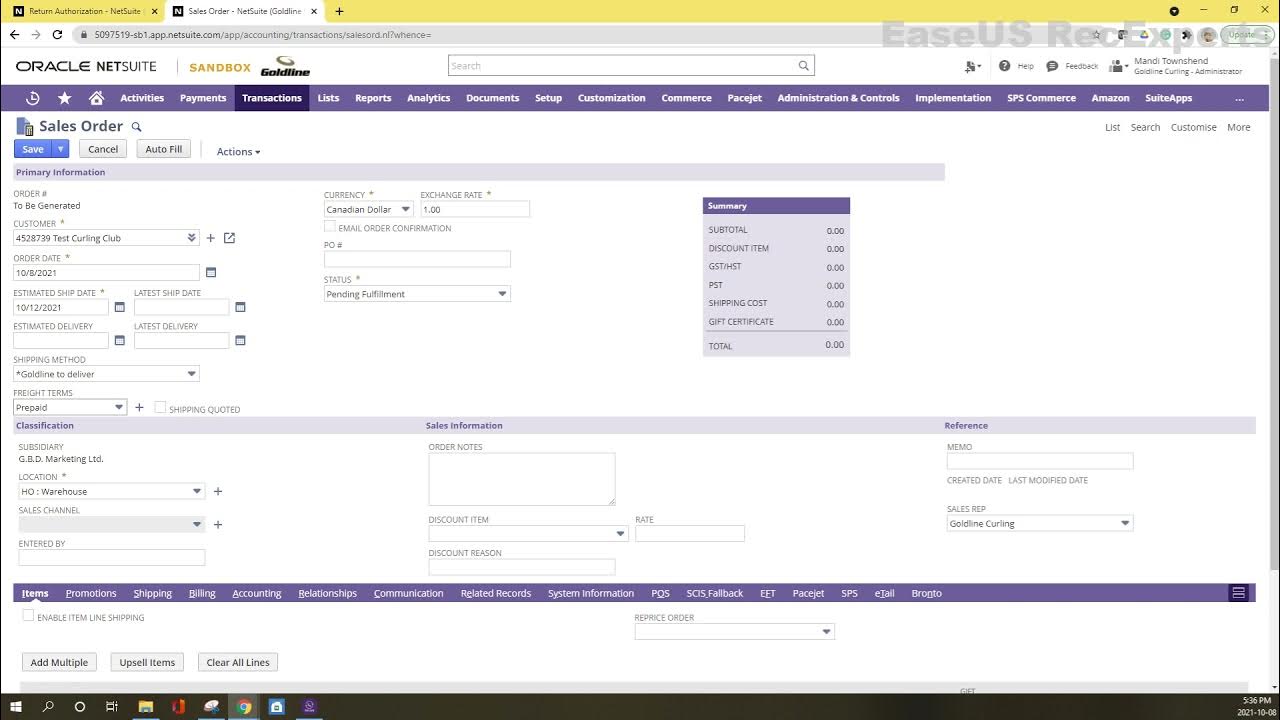The height and width of the screenshot is (720, 1280).
Task: Open the Status dropdown Pending Fulfillment
Action: (502, 294)
